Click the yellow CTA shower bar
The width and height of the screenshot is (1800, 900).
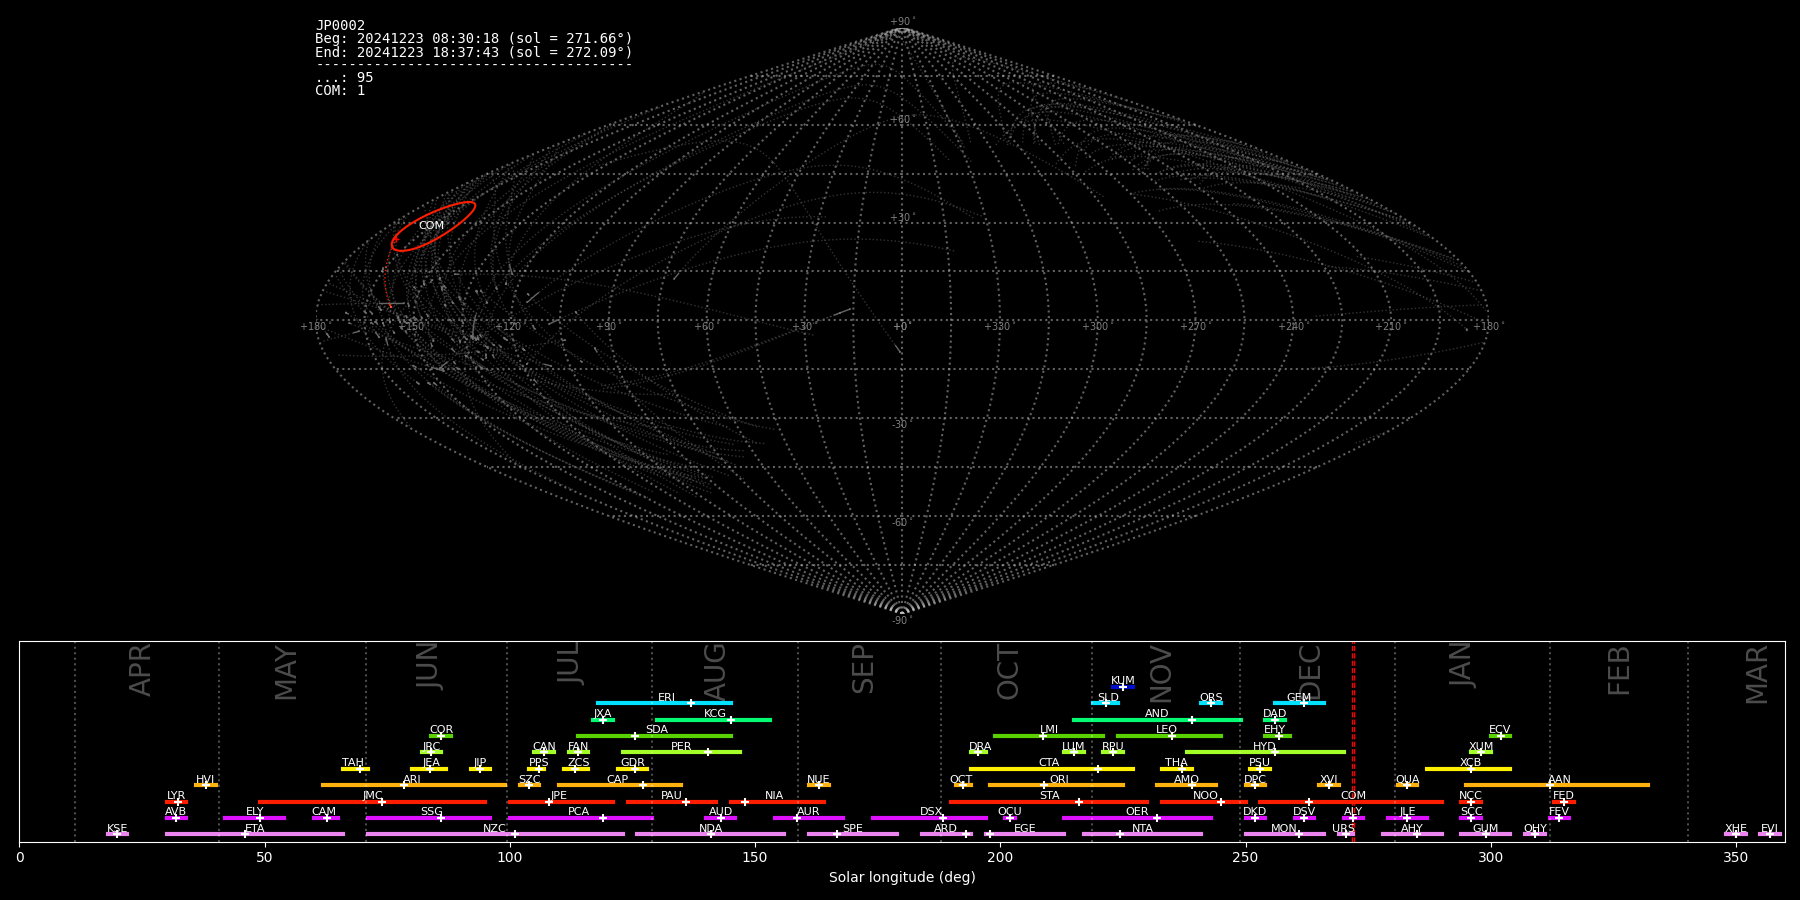pyautogui.click(x=1052, y=769)
